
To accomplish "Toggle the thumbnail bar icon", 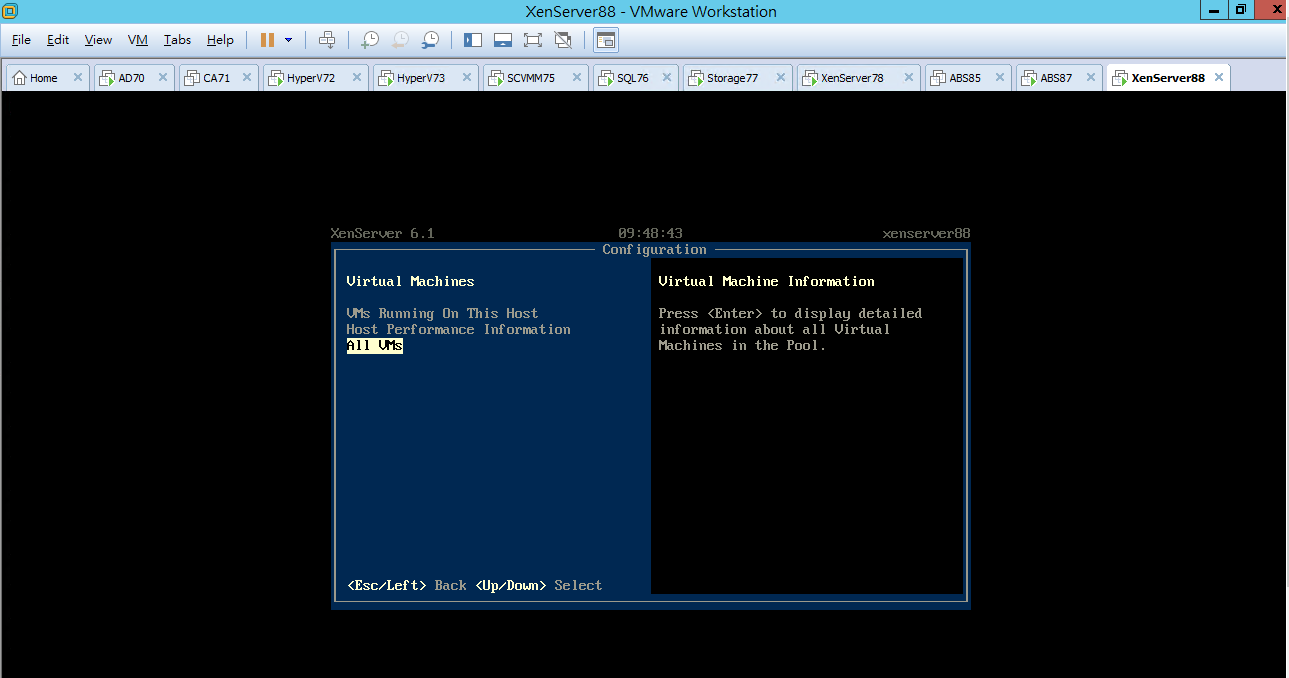I will 503,40.
